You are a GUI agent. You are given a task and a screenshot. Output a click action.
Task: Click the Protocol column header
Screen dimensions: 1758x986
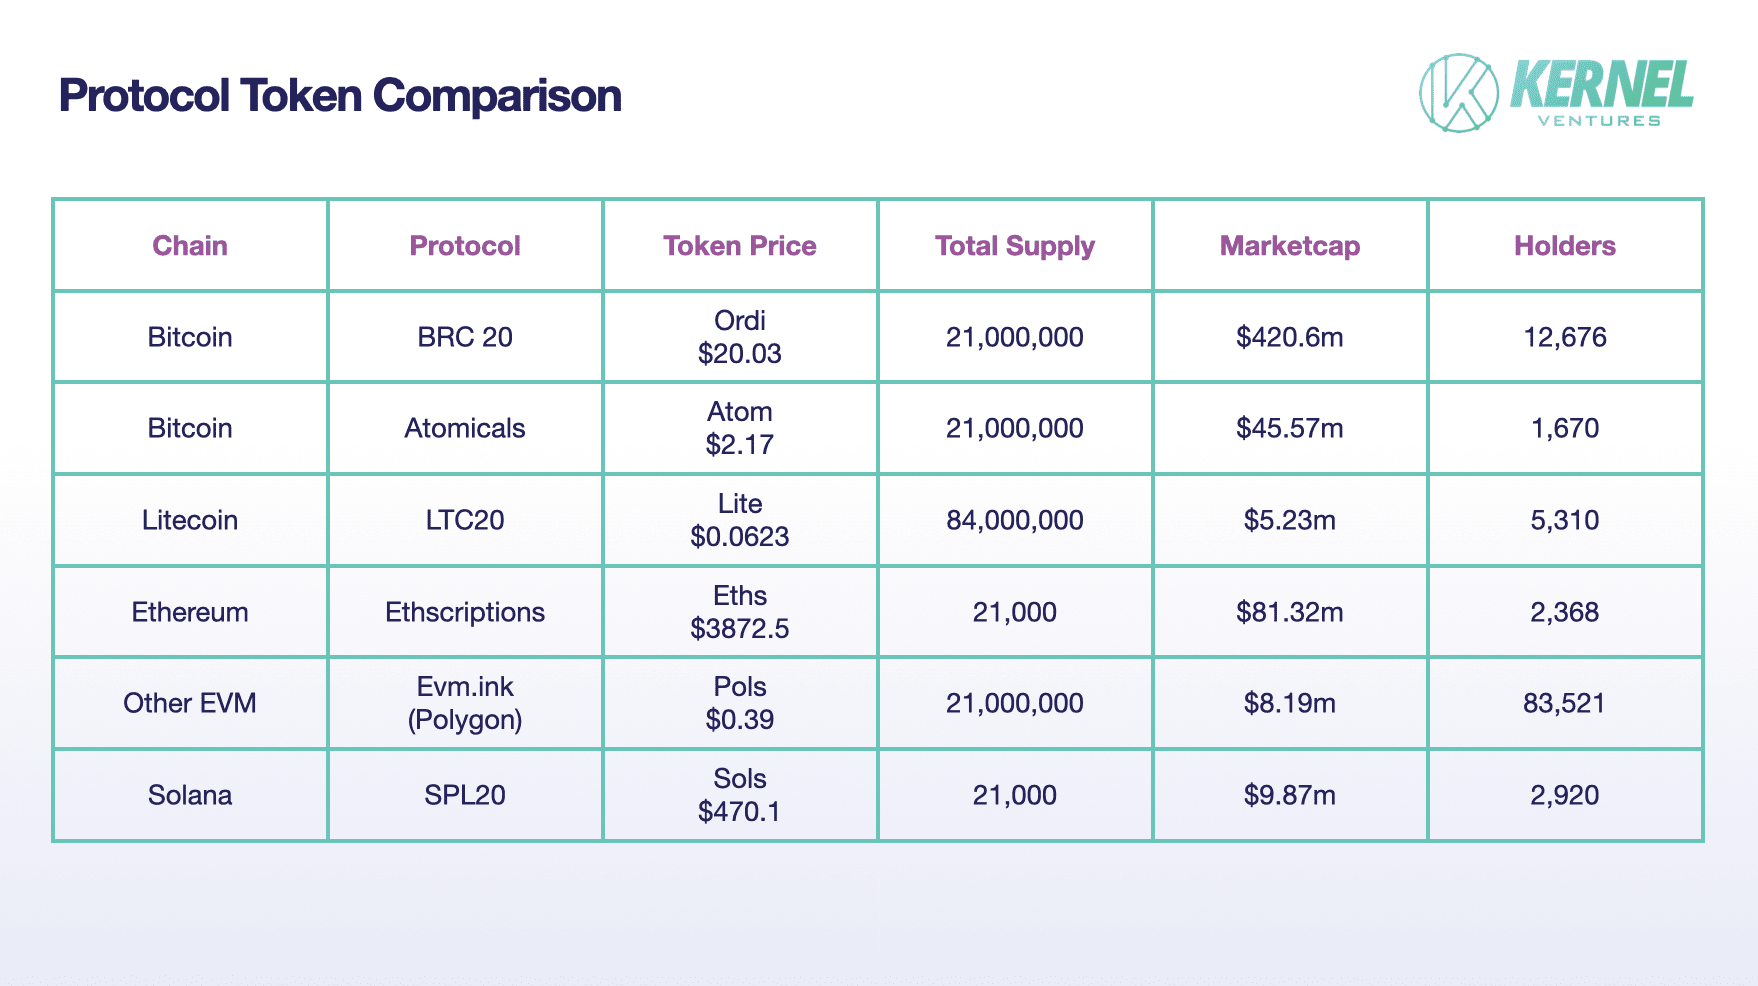(465, 246)
